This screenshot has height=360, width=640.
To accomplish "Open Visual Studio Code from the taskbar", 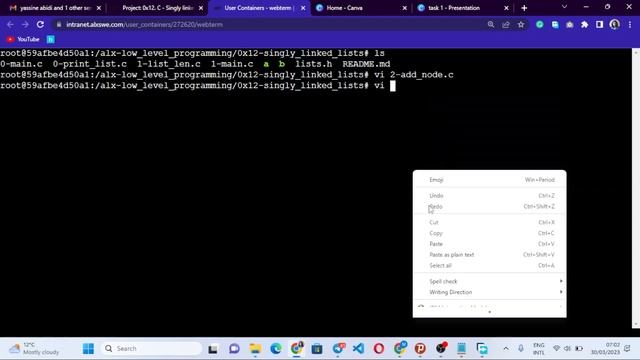I will point(358,349).
